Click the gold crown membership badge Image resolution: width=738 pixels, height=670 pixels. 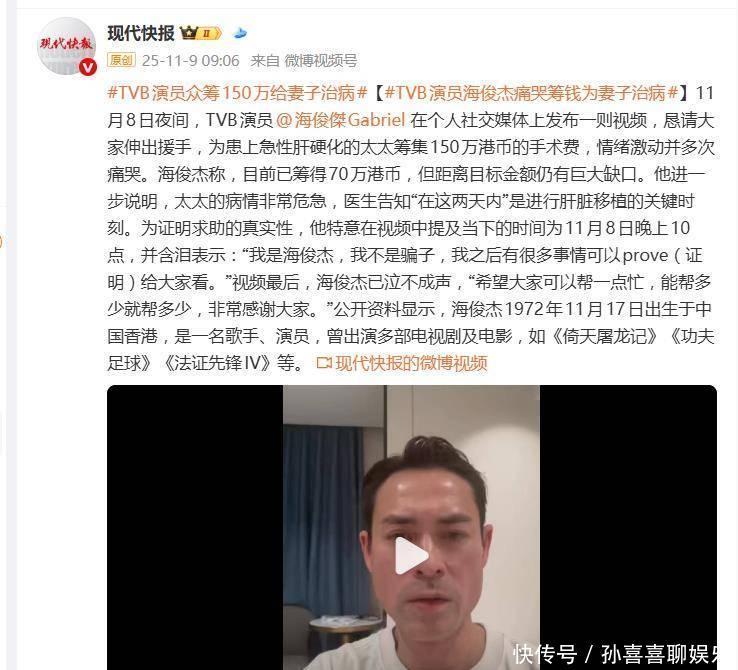(x=201, y=33)
